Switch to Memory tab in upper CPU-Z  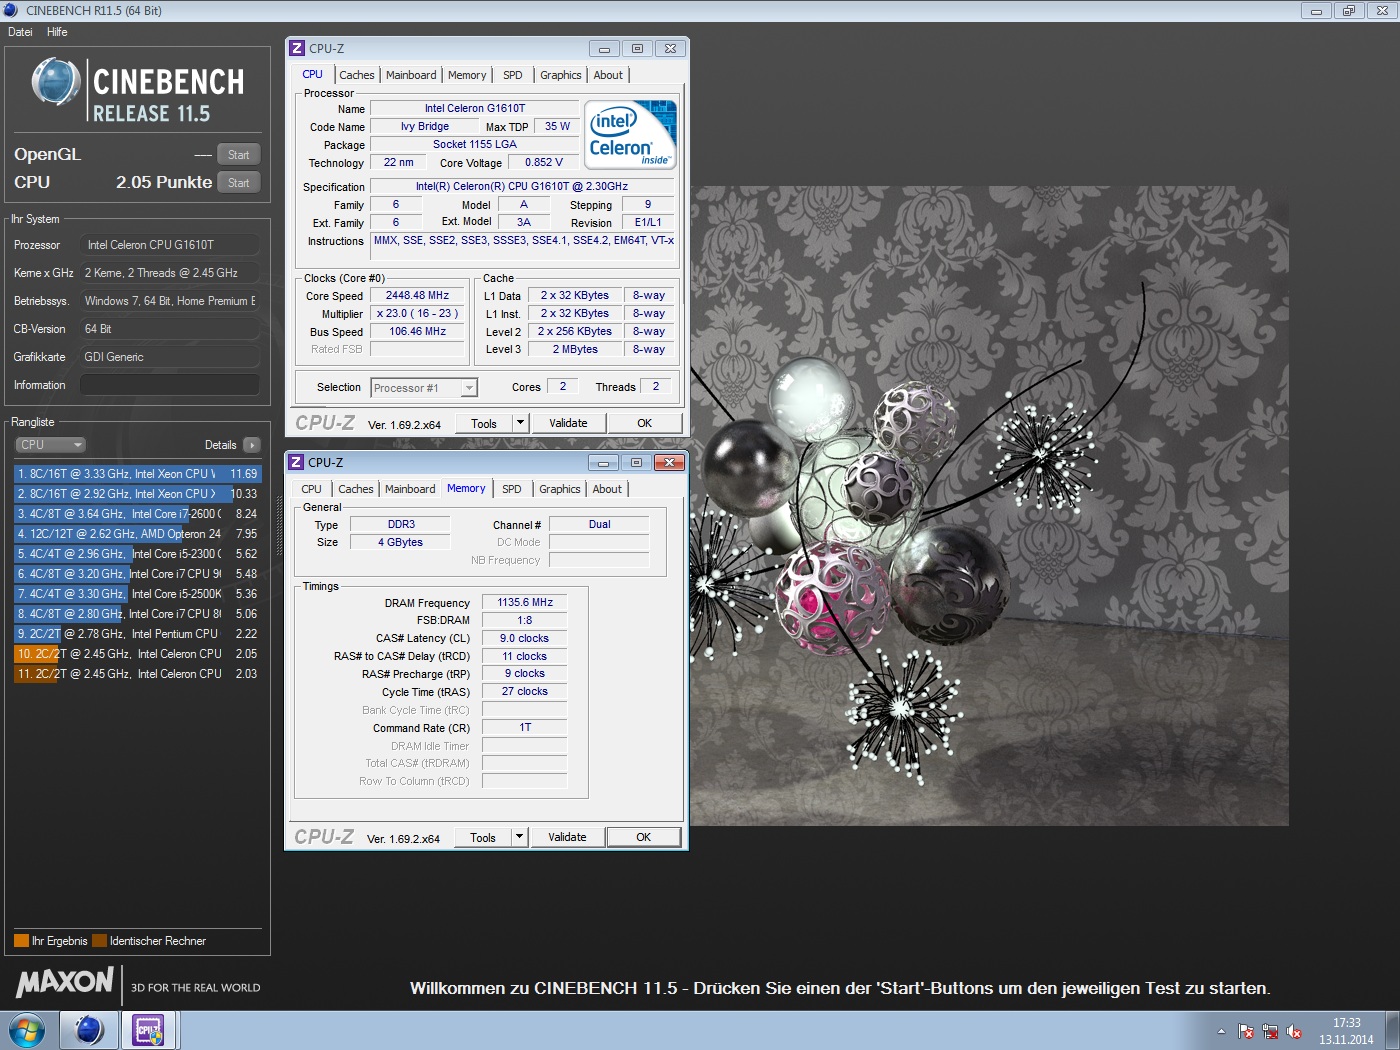pyautogui.click(x=467, y=75)
